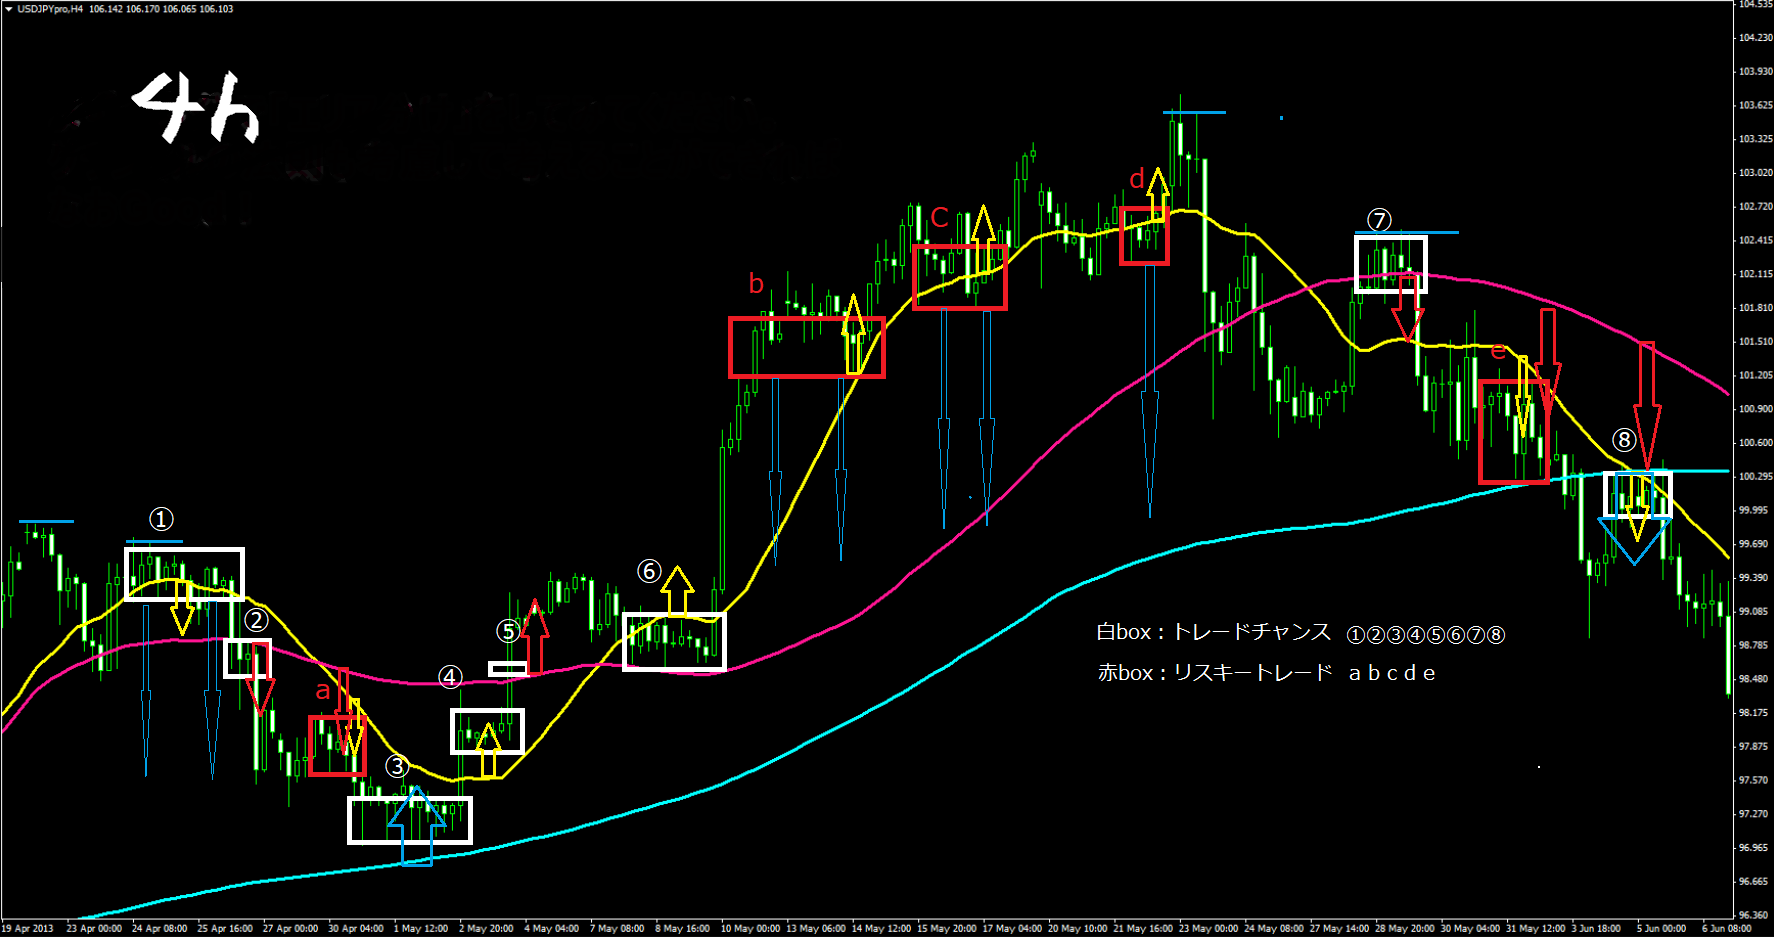Click the 101.205 price scale label
This screenshot has width=1774, height=937.
coord(1755,376)
